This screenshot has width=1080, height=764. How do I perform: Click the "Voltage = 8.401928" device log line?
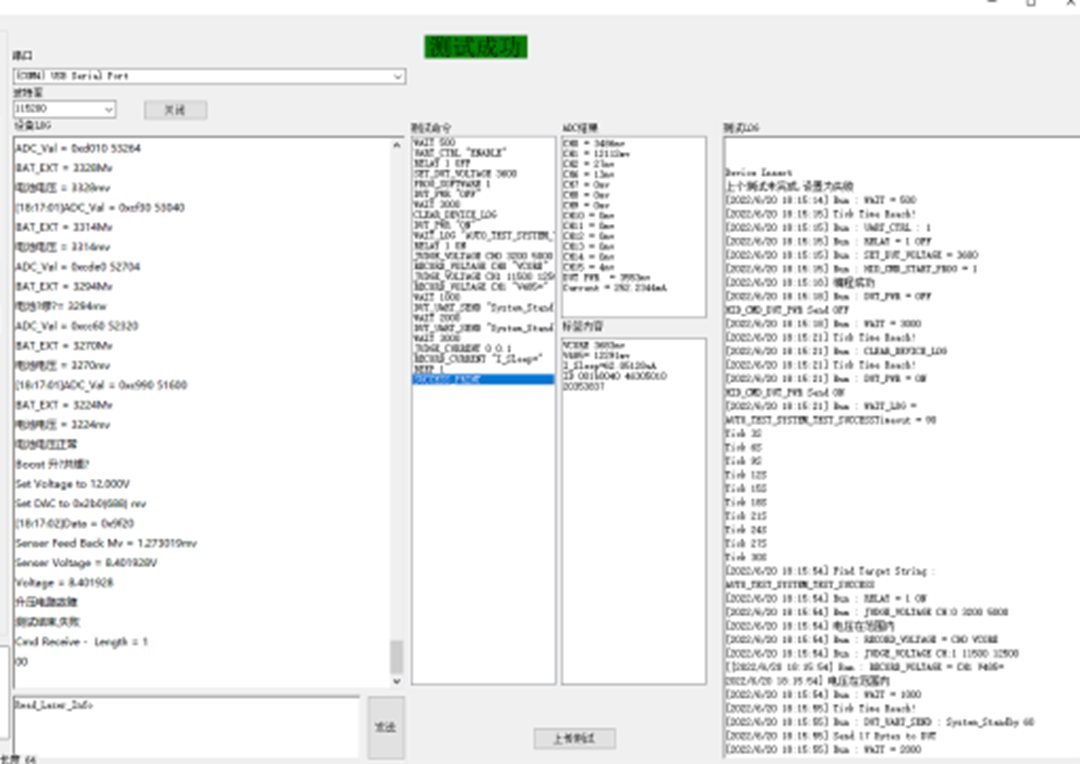click(x=64, y=582)
